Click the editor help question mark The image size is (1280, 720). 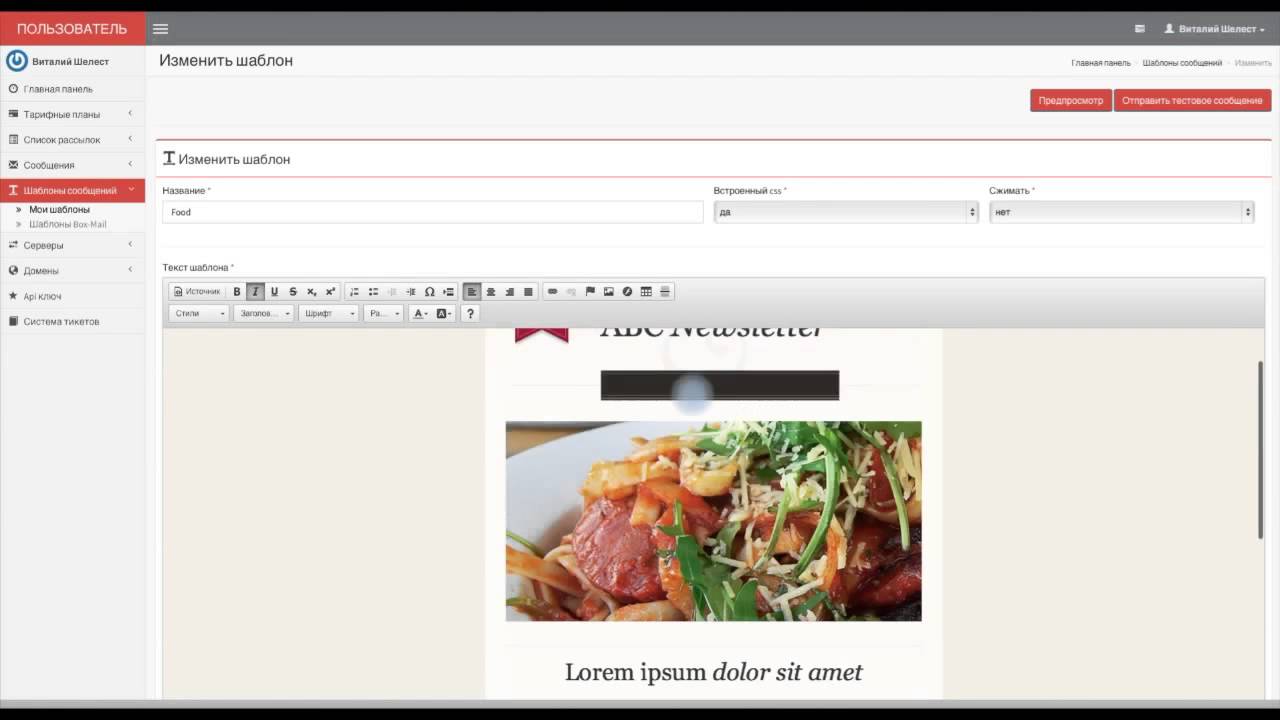pyautogui.click(x=470, y=314)
